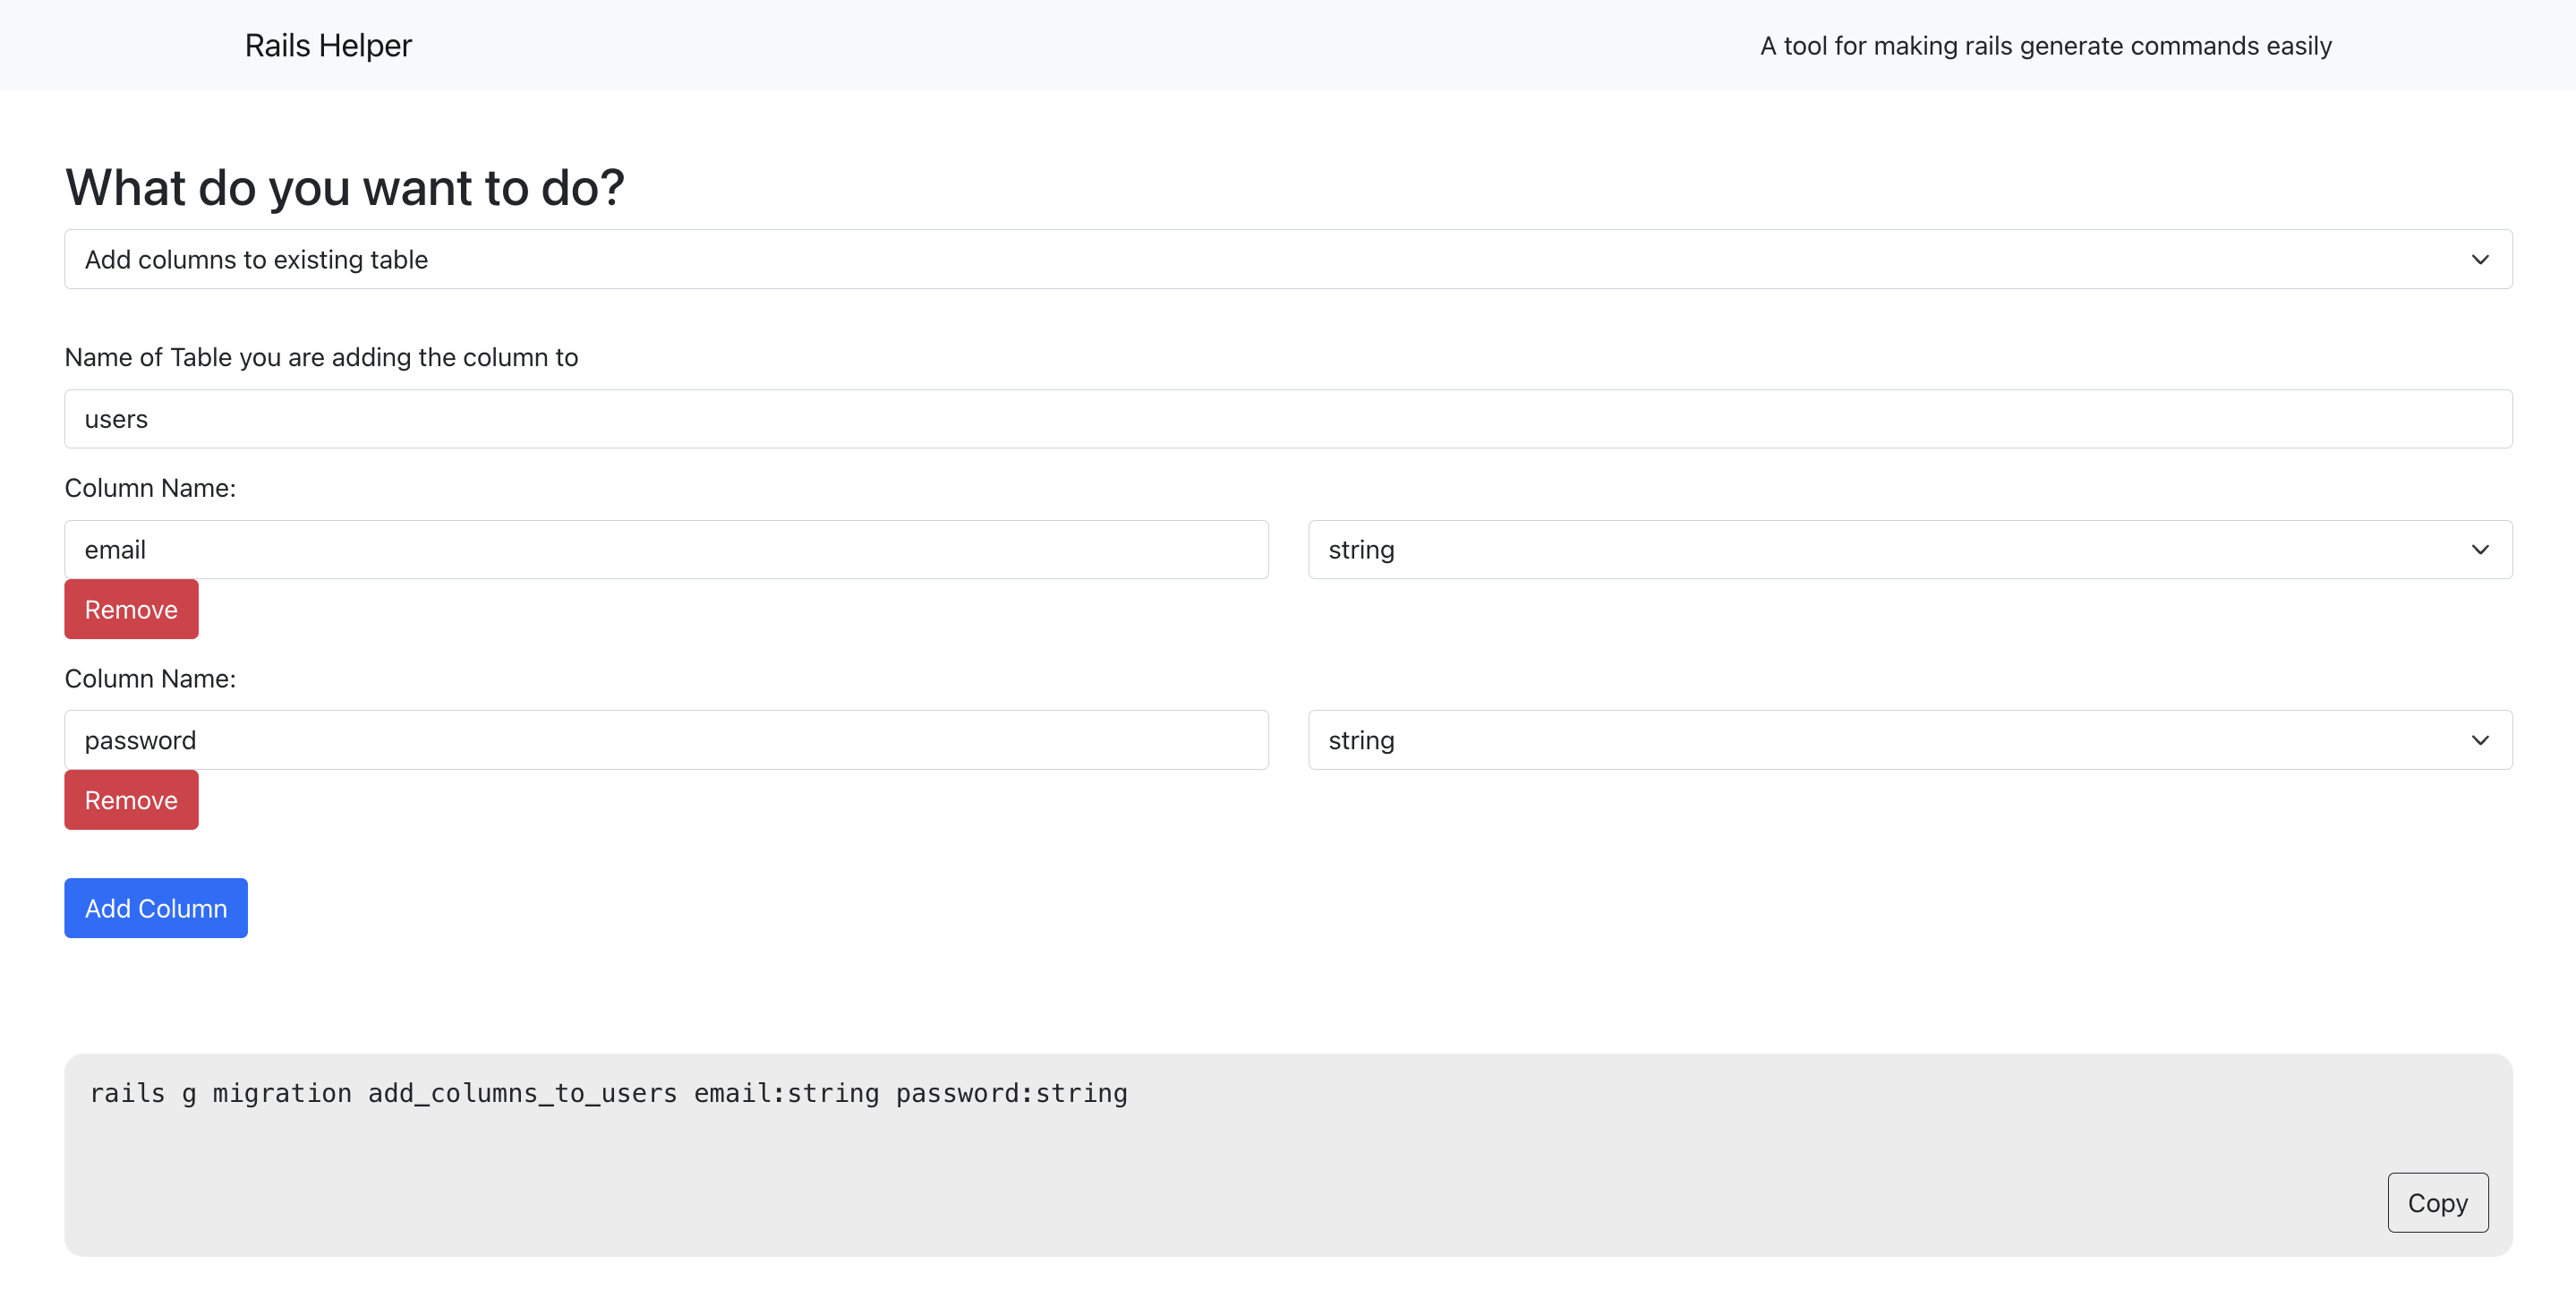Click the second 'Column Name:' label above password
This screenshot has height=1298, width=2576.
(x=150, y=679)
